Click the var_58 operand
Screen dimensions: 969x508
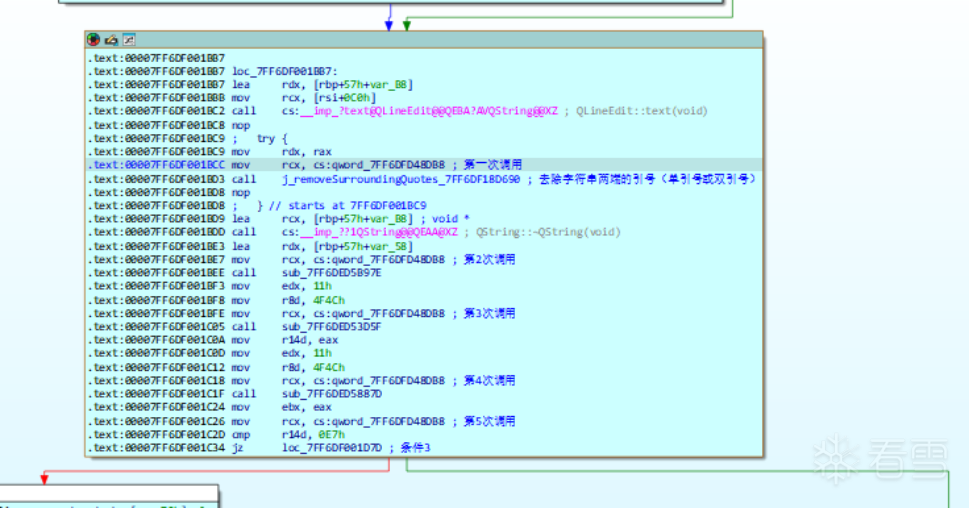click(389, 247)
